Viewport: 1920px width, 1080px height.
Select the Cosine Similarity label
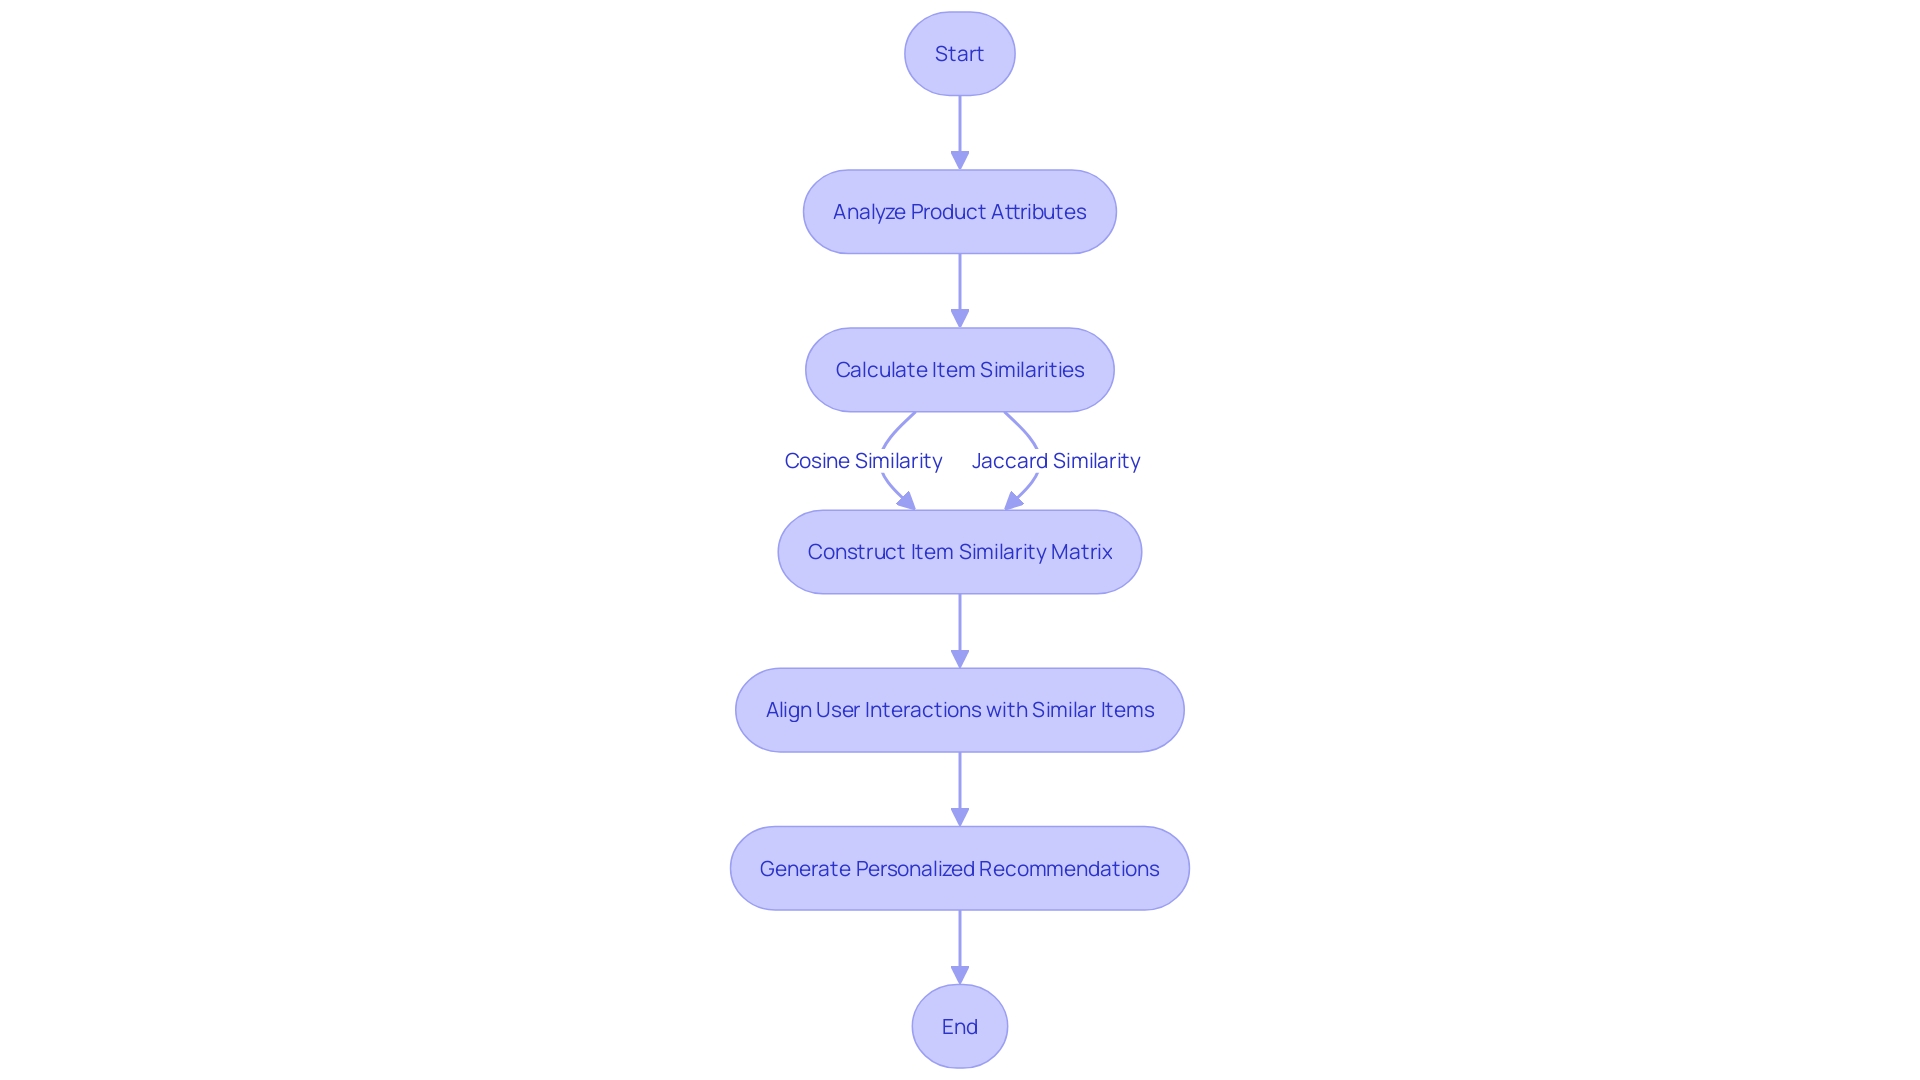pos(862,460)
